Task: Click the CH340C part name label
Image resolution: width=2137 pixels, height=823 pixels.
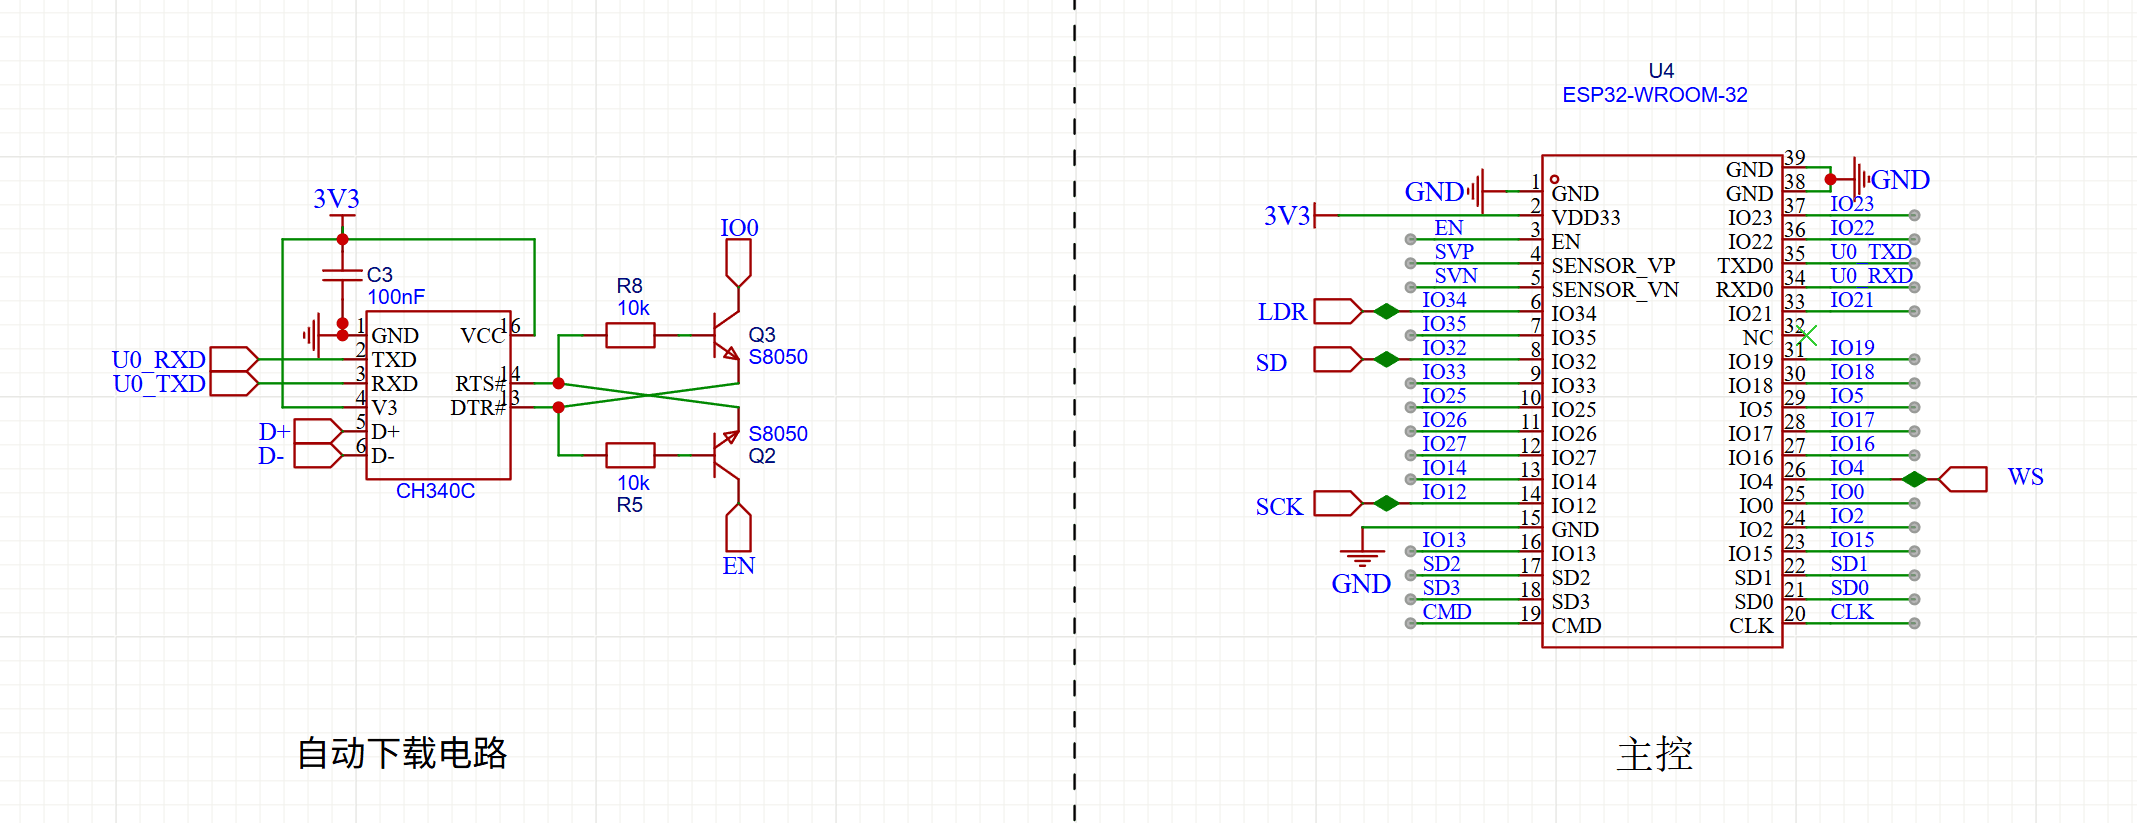Action: pyautogui.click(x=435, y=491)
